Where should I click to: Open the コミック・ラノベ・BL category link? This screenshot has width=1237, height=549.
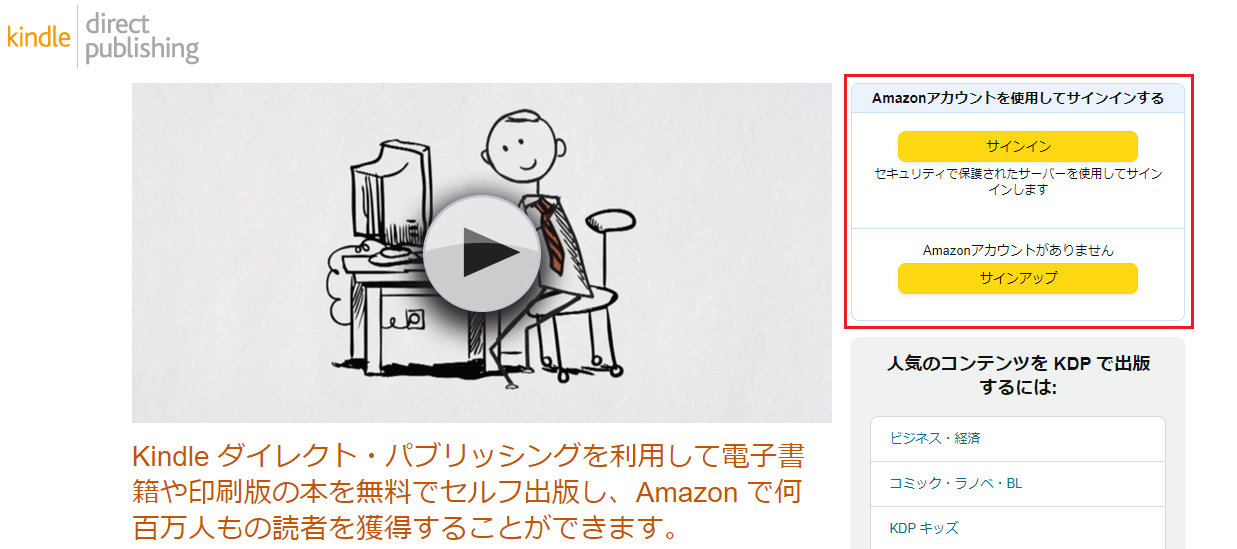pos(955,483)
